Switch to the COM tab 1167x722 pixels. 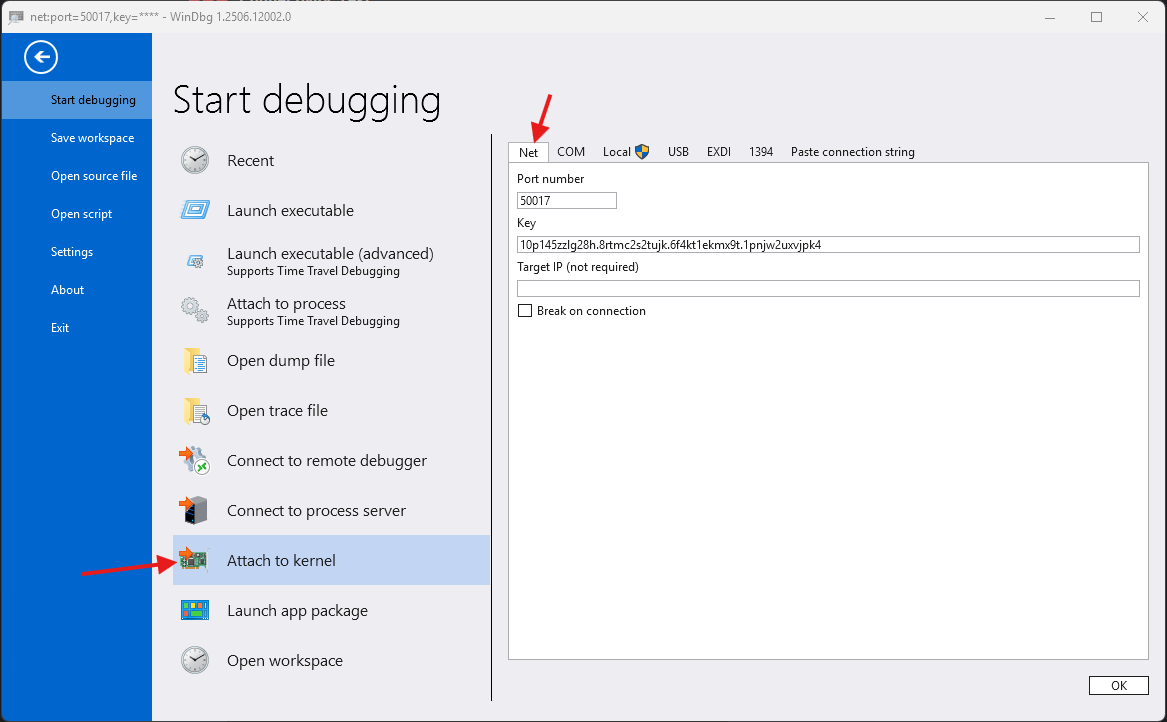(571, 152)
